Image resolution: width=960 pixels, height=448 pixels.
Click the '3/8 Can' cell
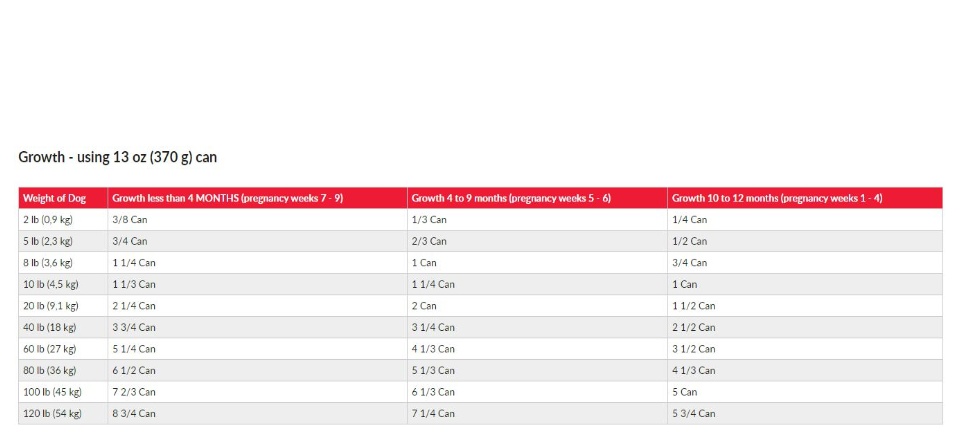[129, 219]
